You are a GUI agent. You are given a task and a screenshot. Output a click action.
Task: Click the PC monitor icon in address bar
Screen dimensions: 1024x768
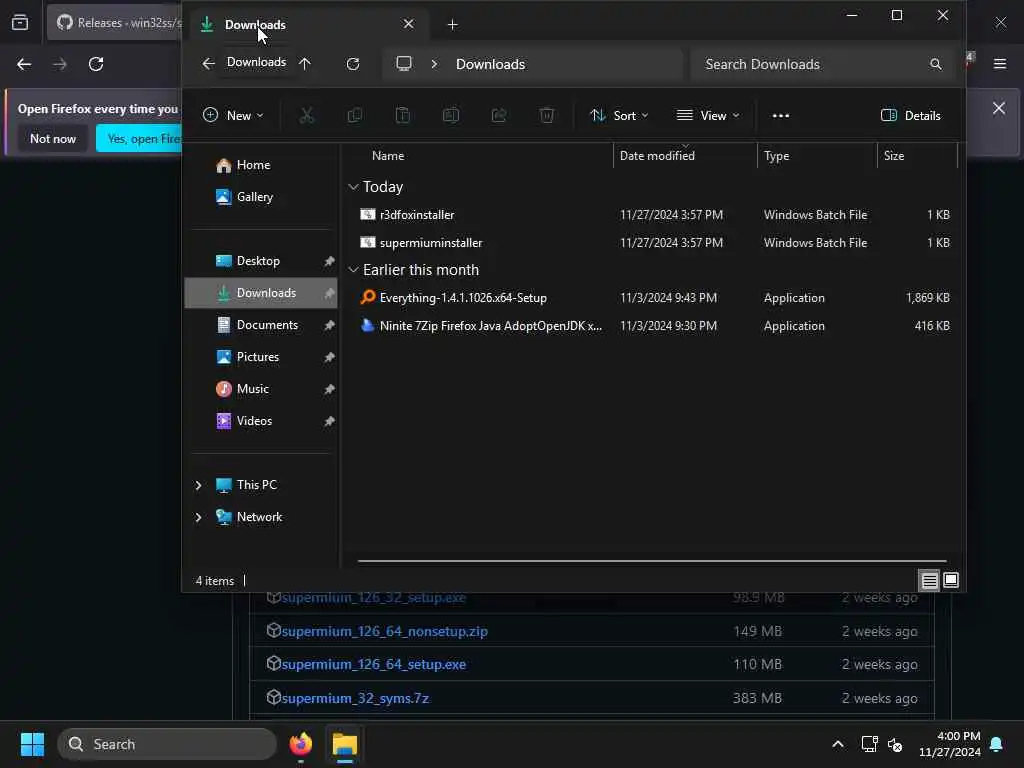tap(404, 63)
